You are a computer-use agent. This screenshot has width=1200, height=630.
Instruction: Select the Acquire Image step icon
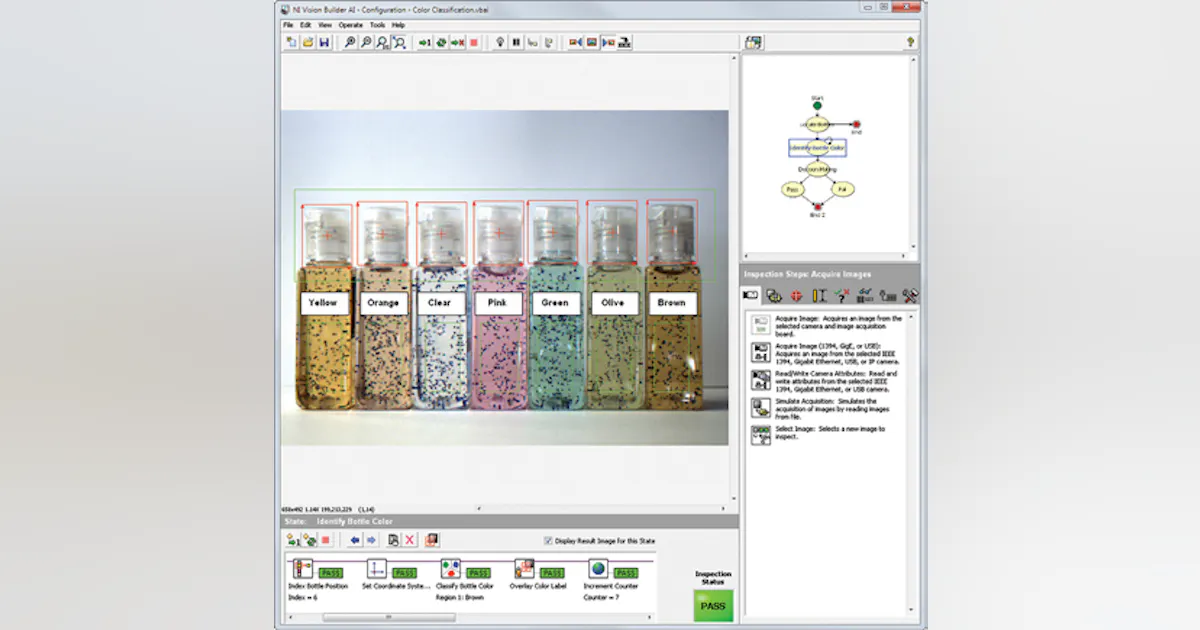tap(761, 324)
